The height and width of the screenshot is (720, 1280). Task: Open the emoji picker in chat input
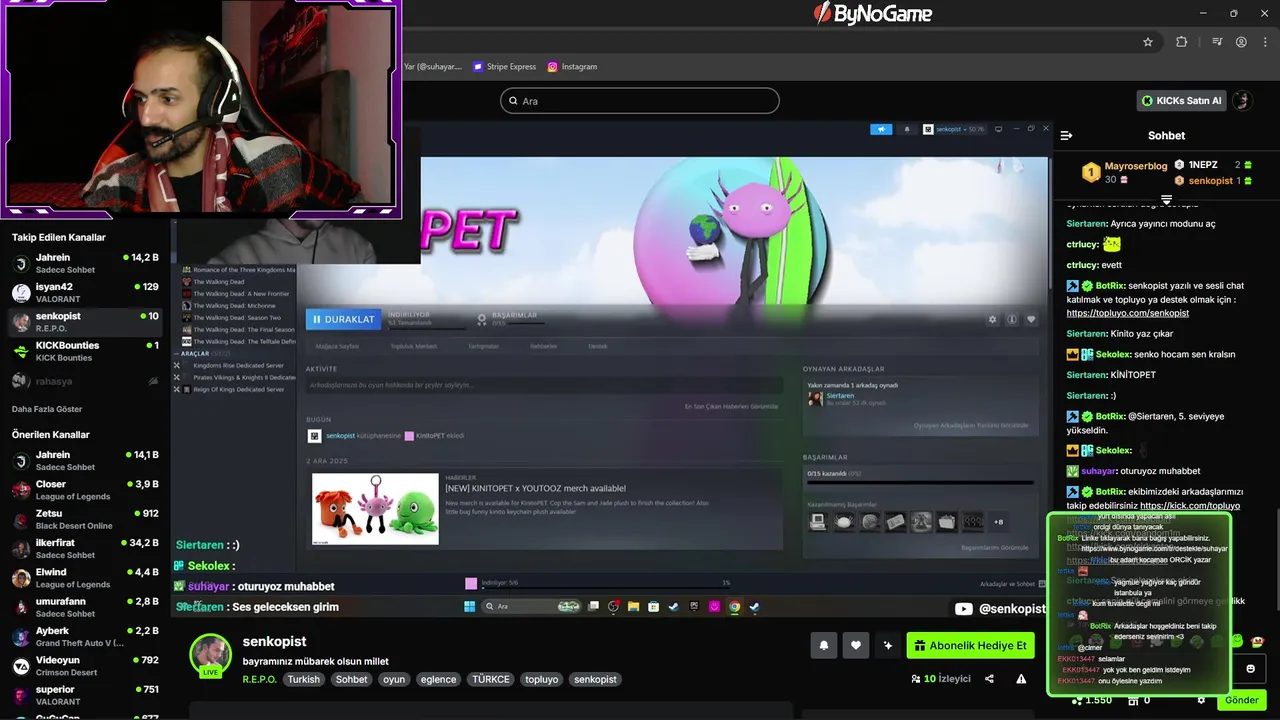pyautogui.click(x=1250, y=668)
